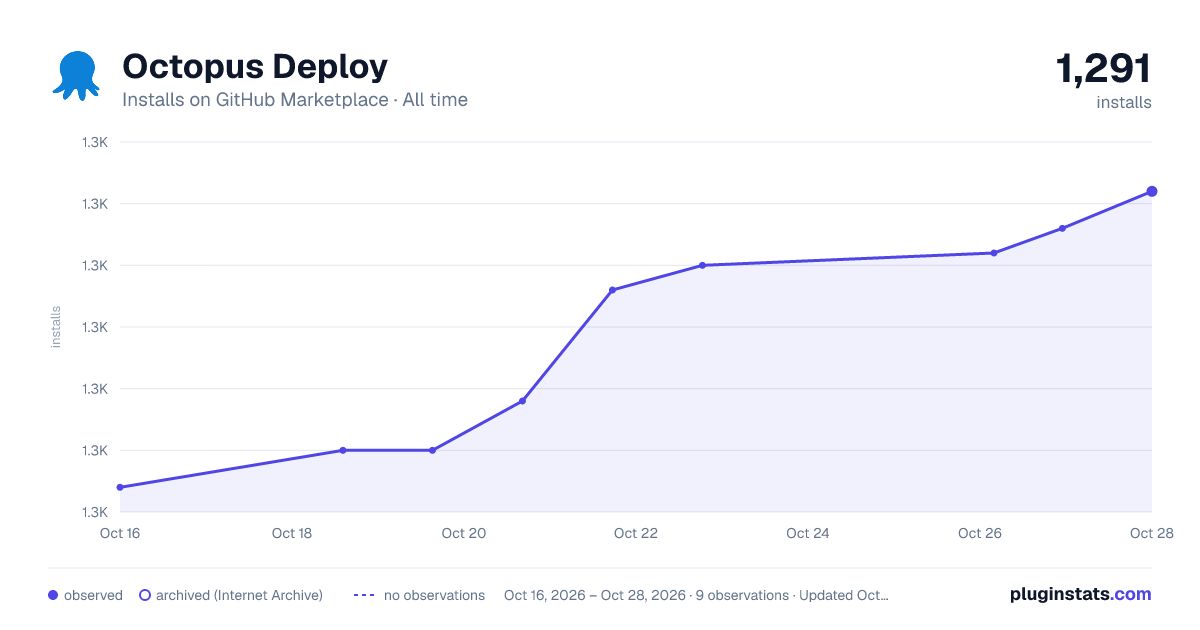Click the vertical 'installs' y-axis title

point(56,327)
